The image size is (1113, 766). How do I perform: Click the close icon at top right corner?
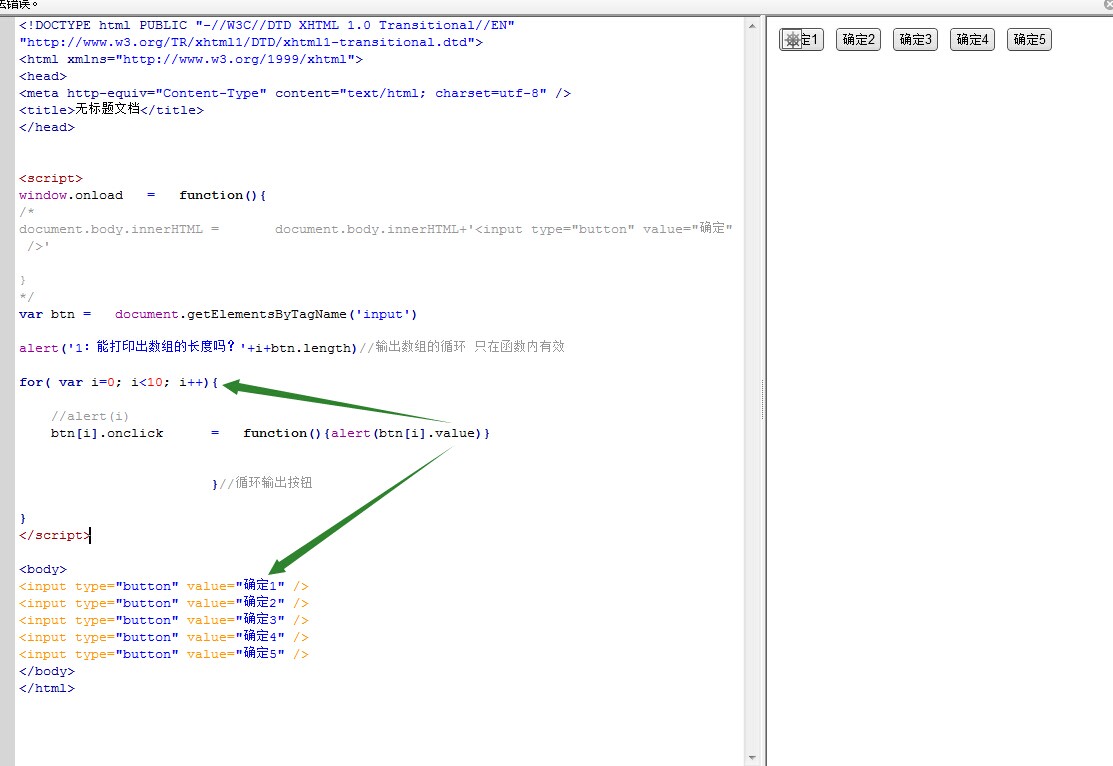(x=1108, y=5)
